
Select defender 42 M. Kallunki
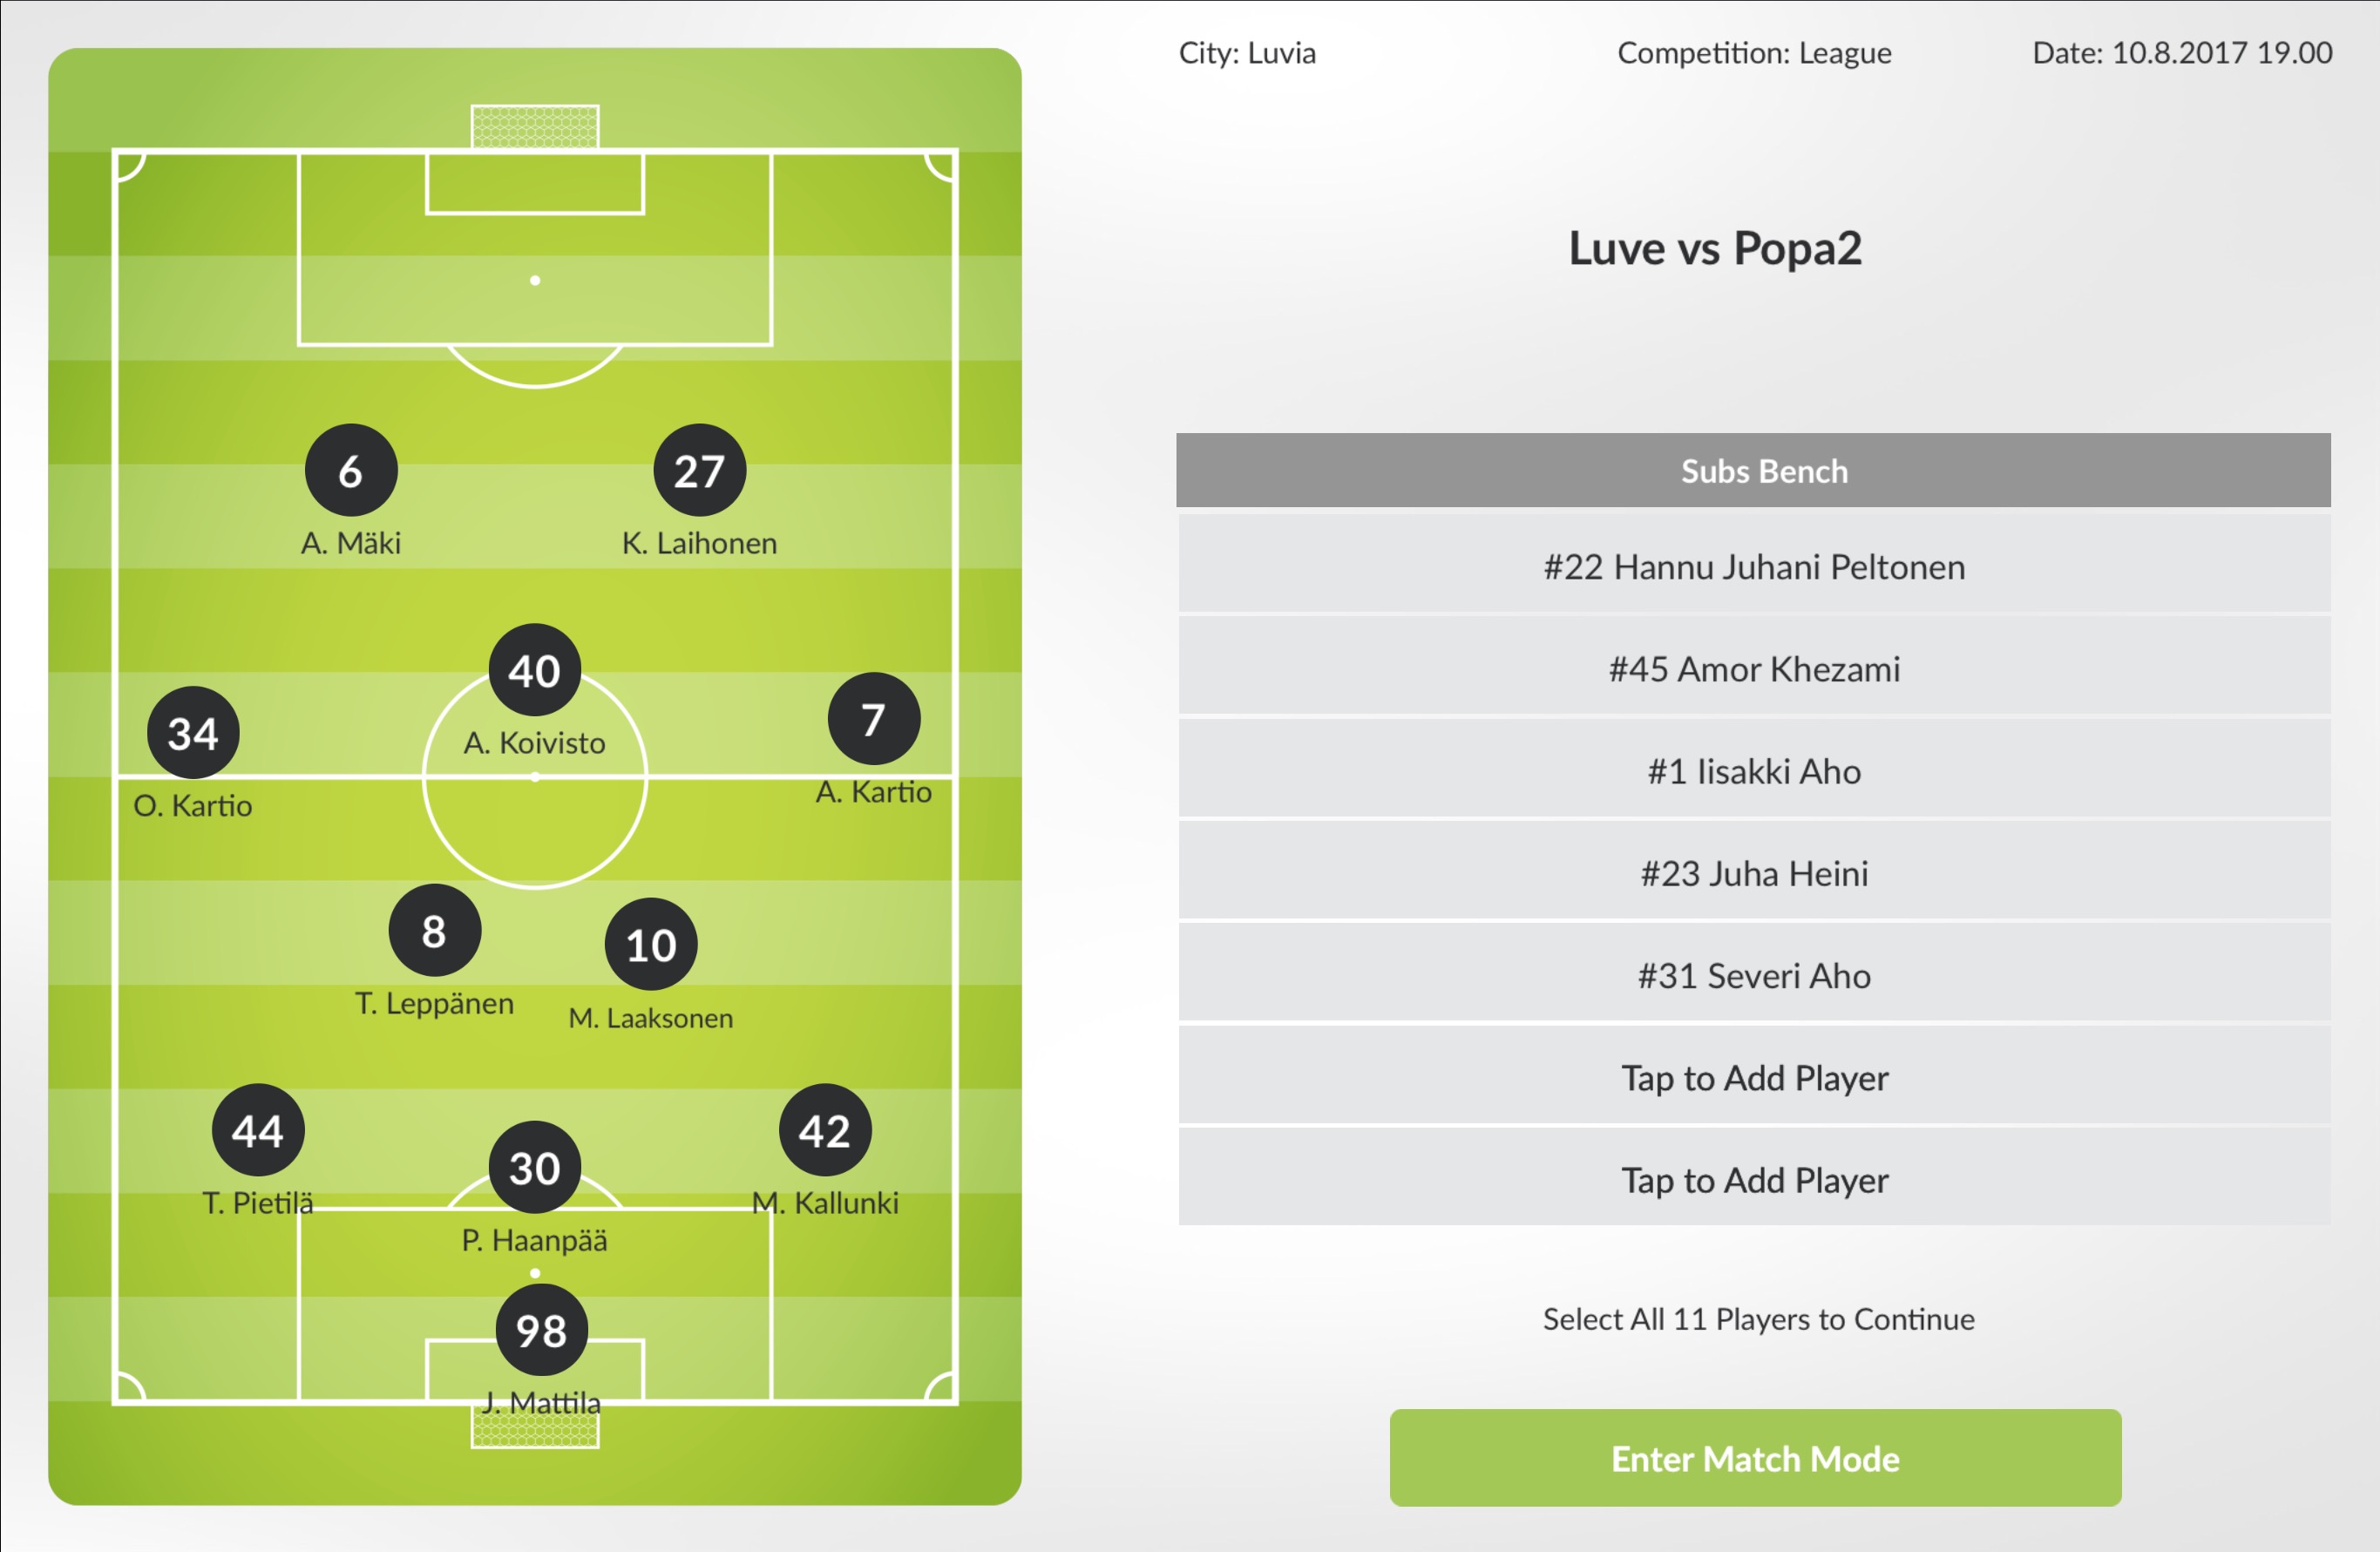[825, 1130]
